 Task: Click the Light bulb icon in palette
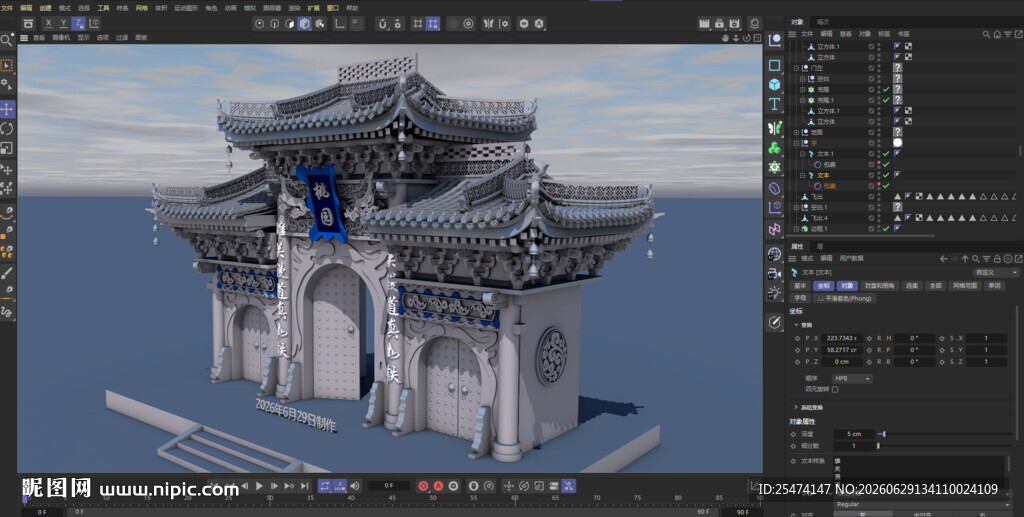pos(775,292)
